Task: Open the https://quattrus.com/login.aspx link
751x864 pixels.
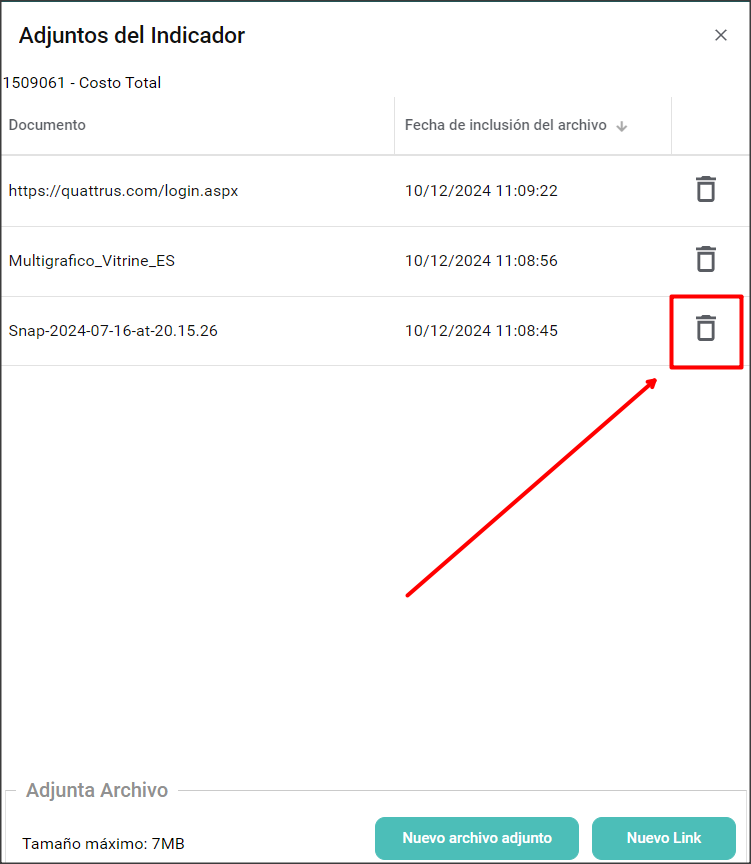Action: 123,190
